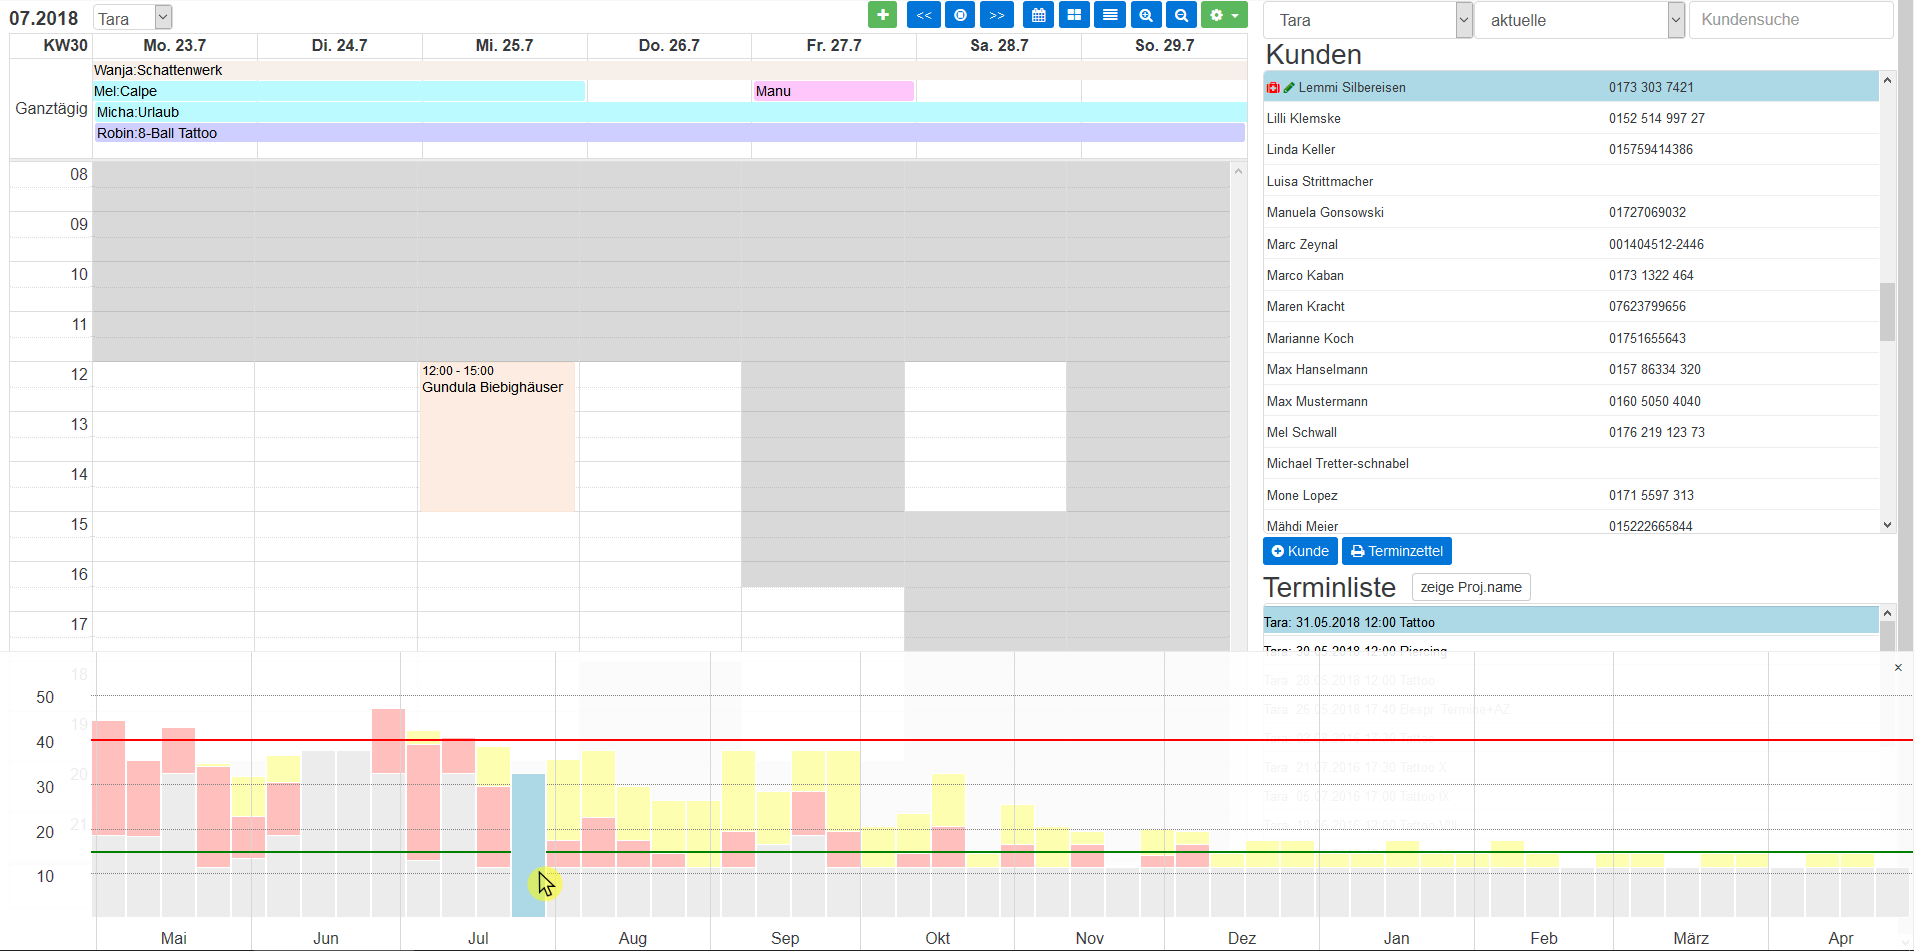Click all-day event Wanja:Schattenwerk
The height and width of the screenshot is (951, 1914).
(670, 70)
